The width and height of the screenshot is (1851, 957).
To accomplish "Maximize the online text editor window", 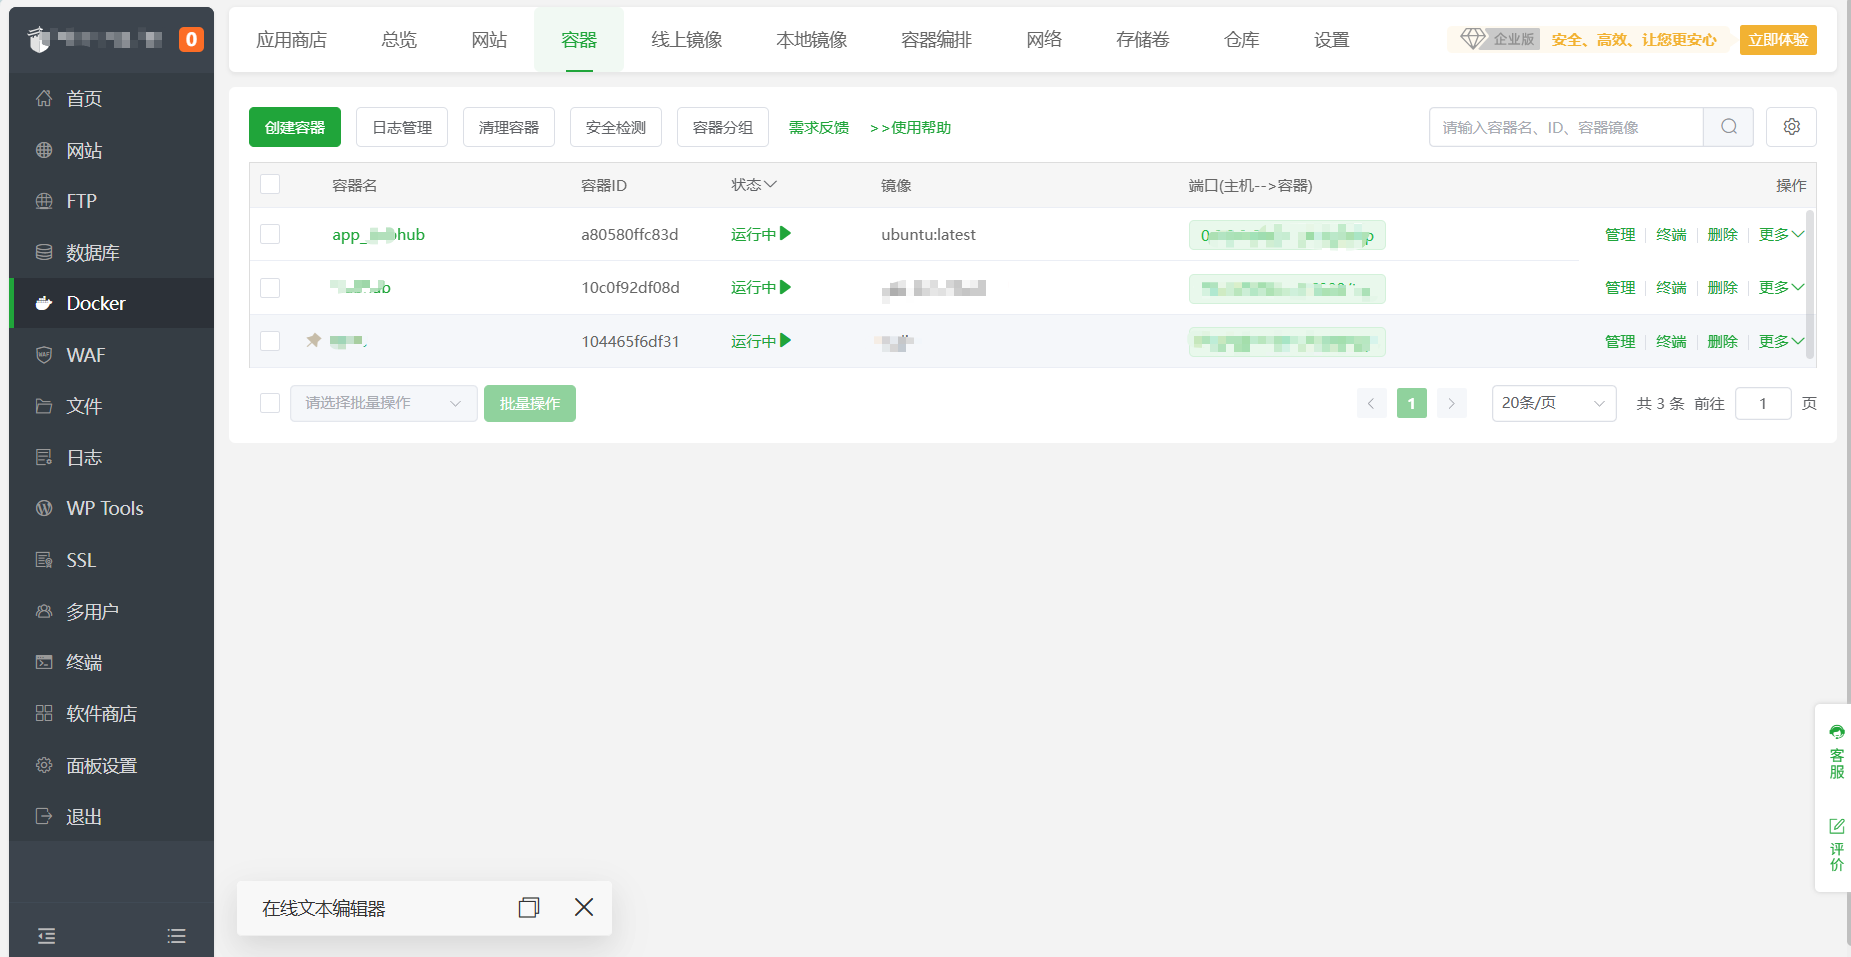I will point(529,907).
